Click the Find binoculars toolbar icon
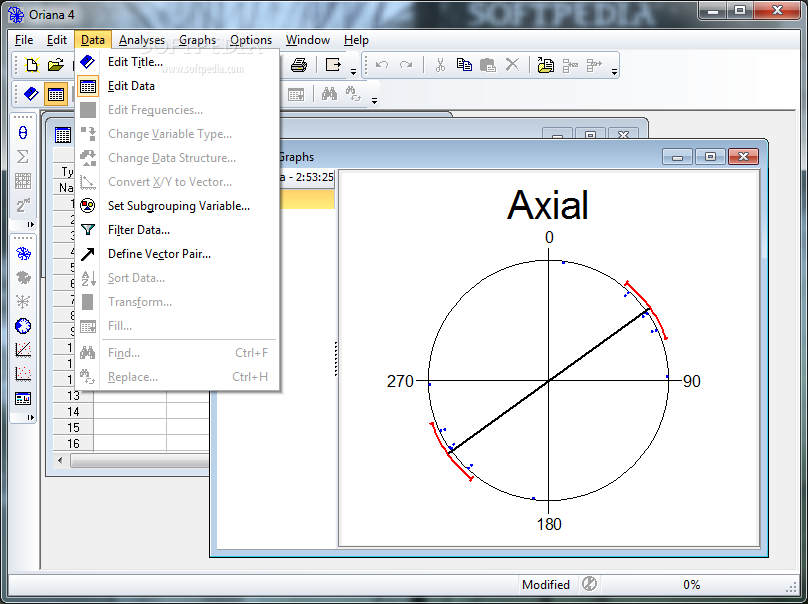The width and height of the screenshot is (808, 604). 329,94
